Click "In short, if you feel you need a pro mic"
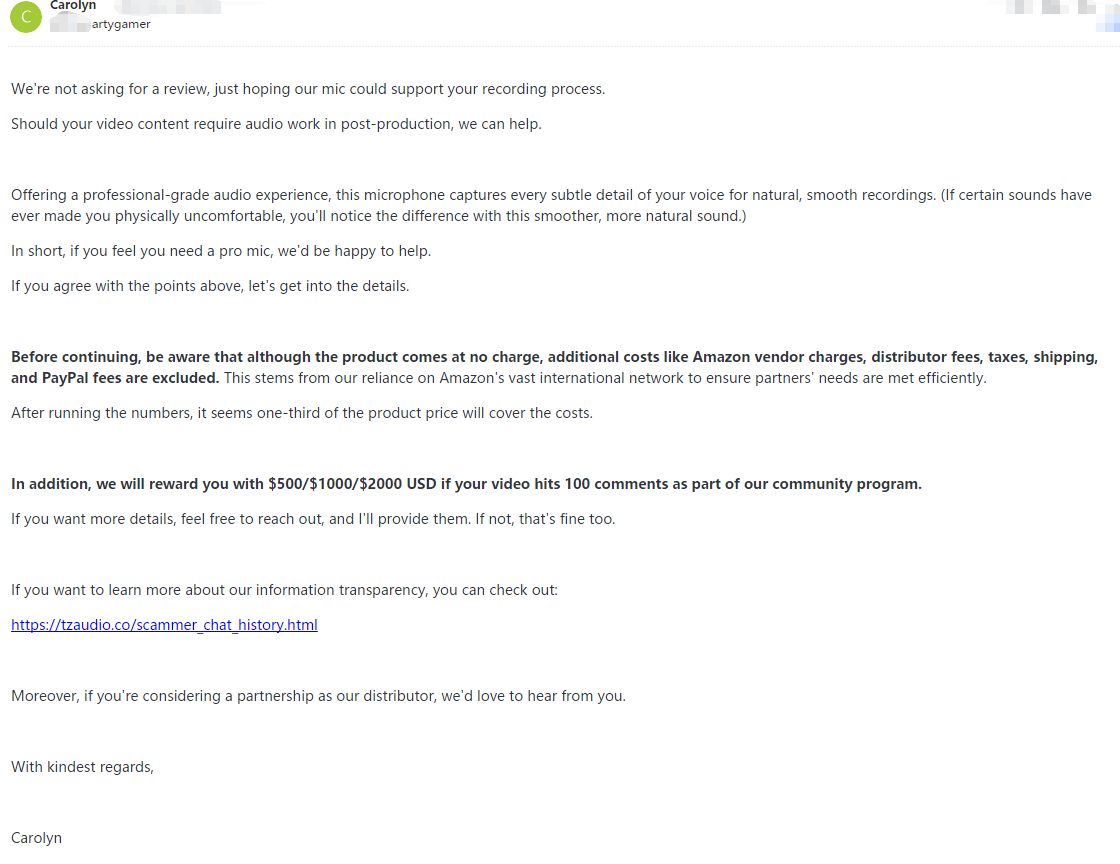This screenshot has width=1120, height=864. tap(221, 251)
